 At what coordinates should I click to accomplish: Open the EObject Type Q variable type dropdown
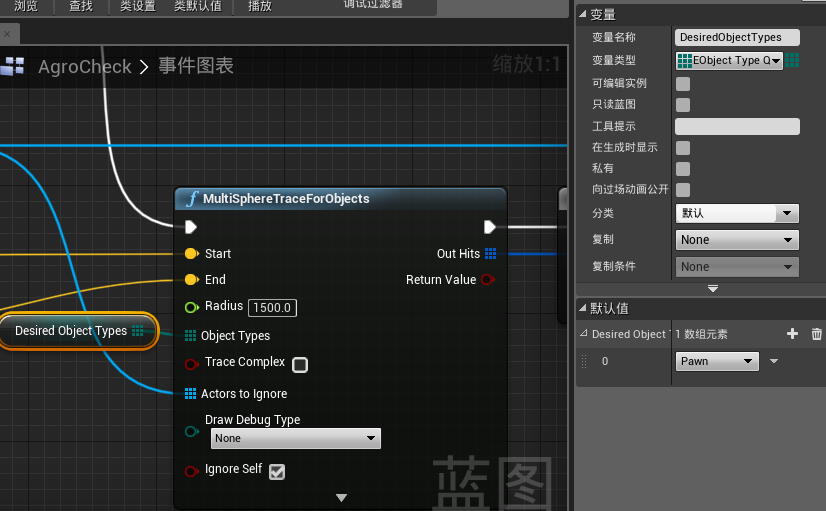(x=729, y=61)
